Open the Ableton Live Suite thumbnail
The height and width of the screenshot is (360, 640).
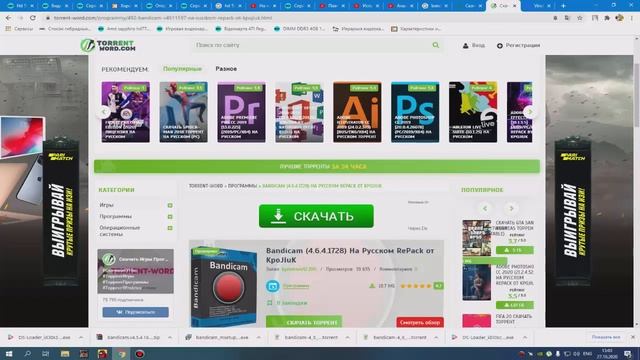473,112
